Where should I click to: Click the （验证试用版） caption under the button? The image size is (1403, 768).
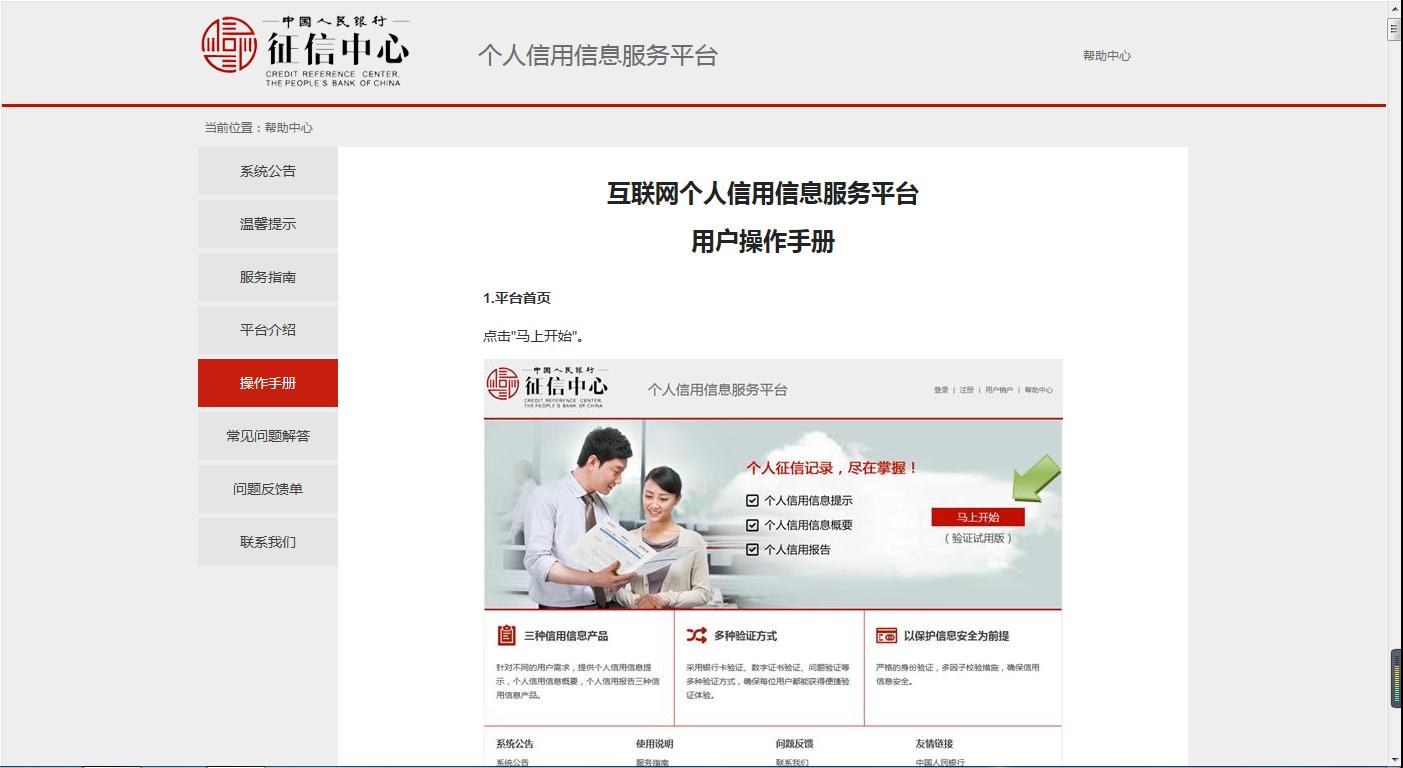(x=978, y=538)
